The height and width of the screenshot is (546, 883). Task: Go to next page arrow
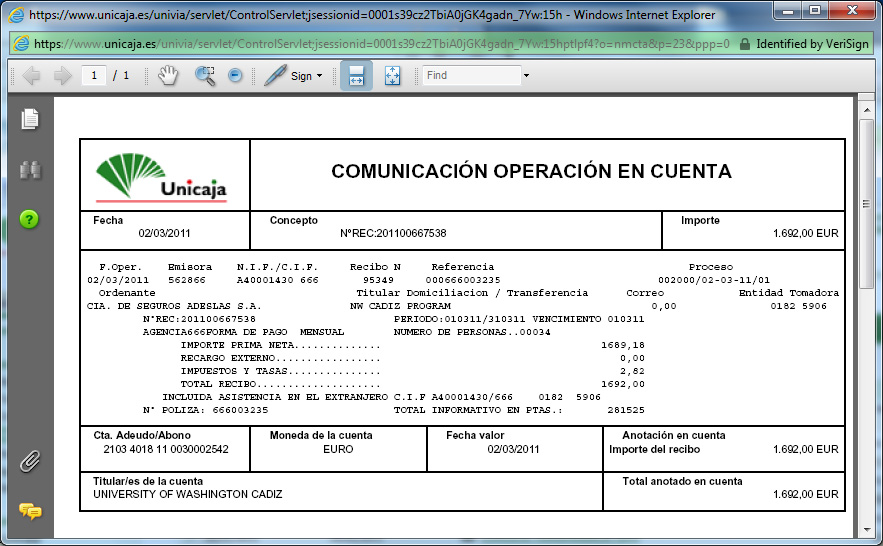63,75
